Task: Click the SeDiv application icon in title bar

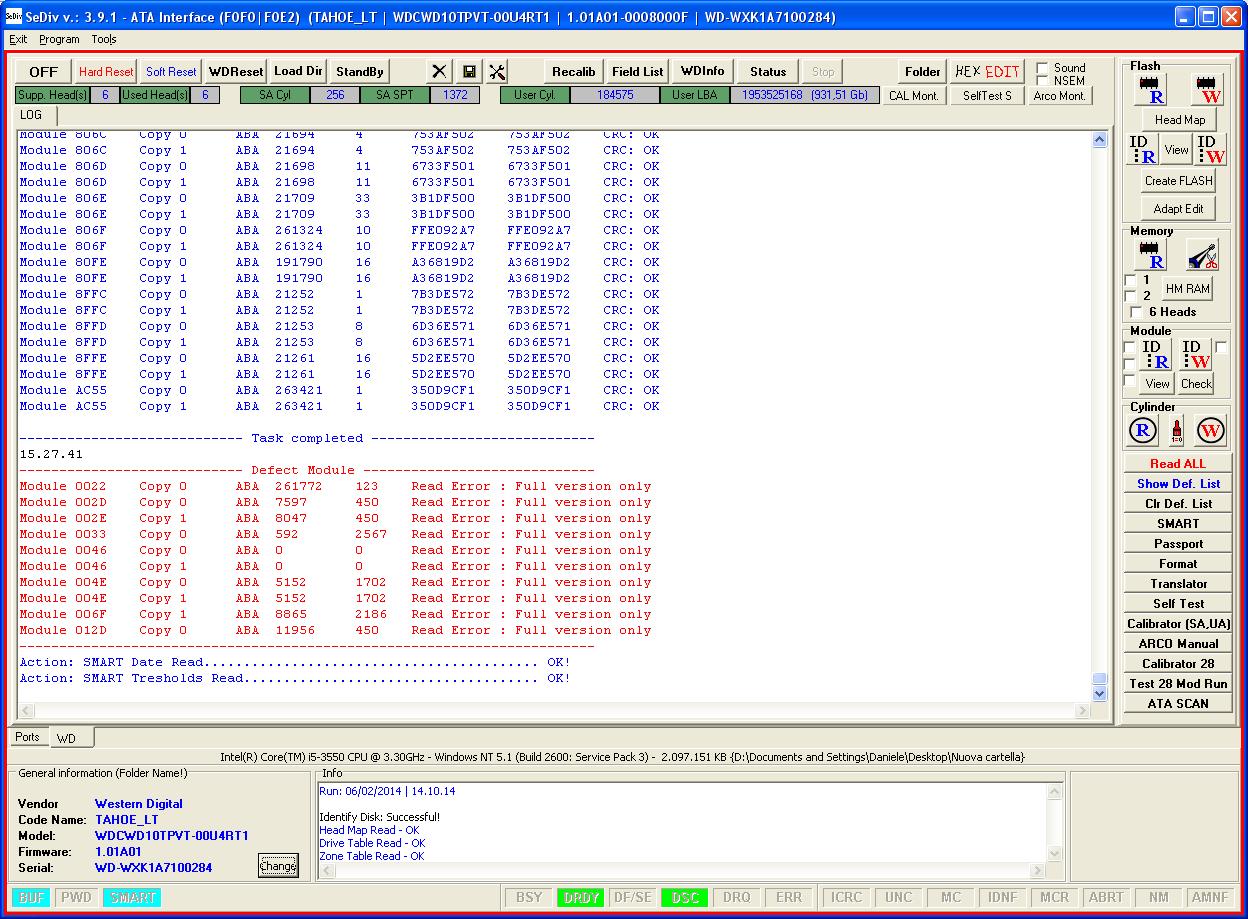Action: [x=14, y=16]
